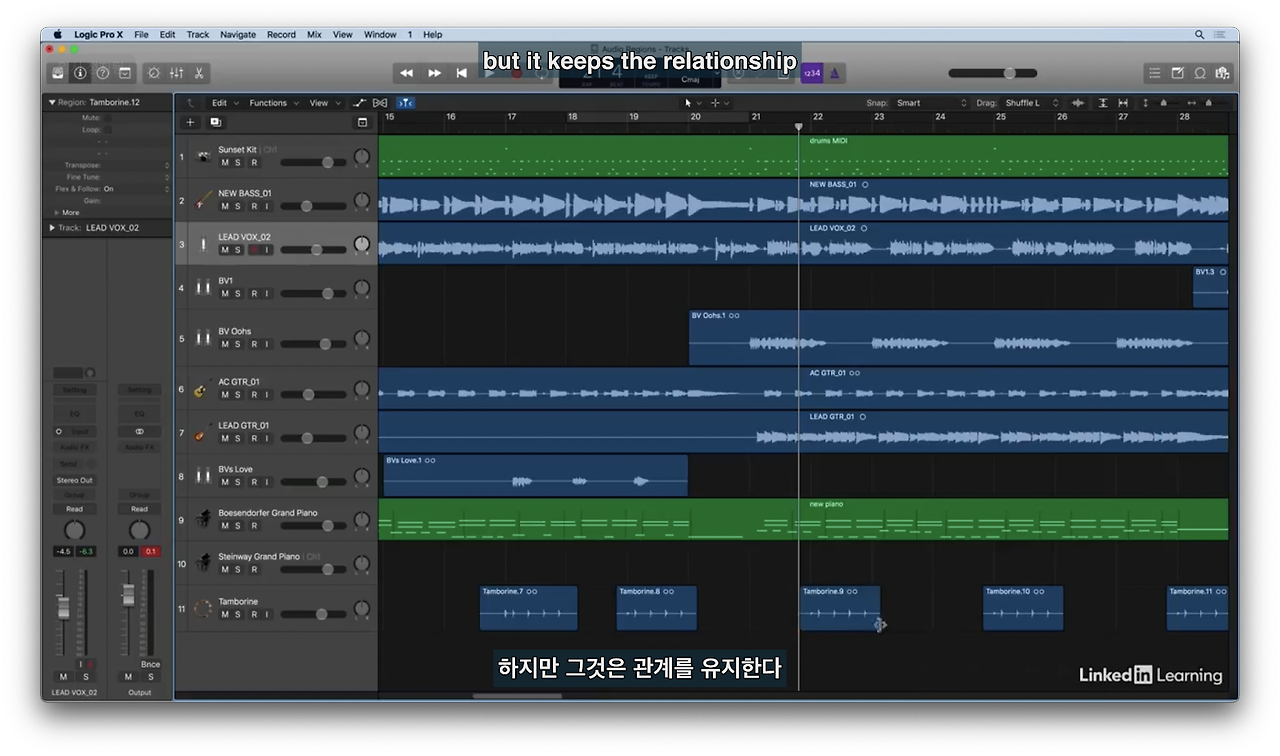Open the Note Pads icon

tap(1178, 73)
